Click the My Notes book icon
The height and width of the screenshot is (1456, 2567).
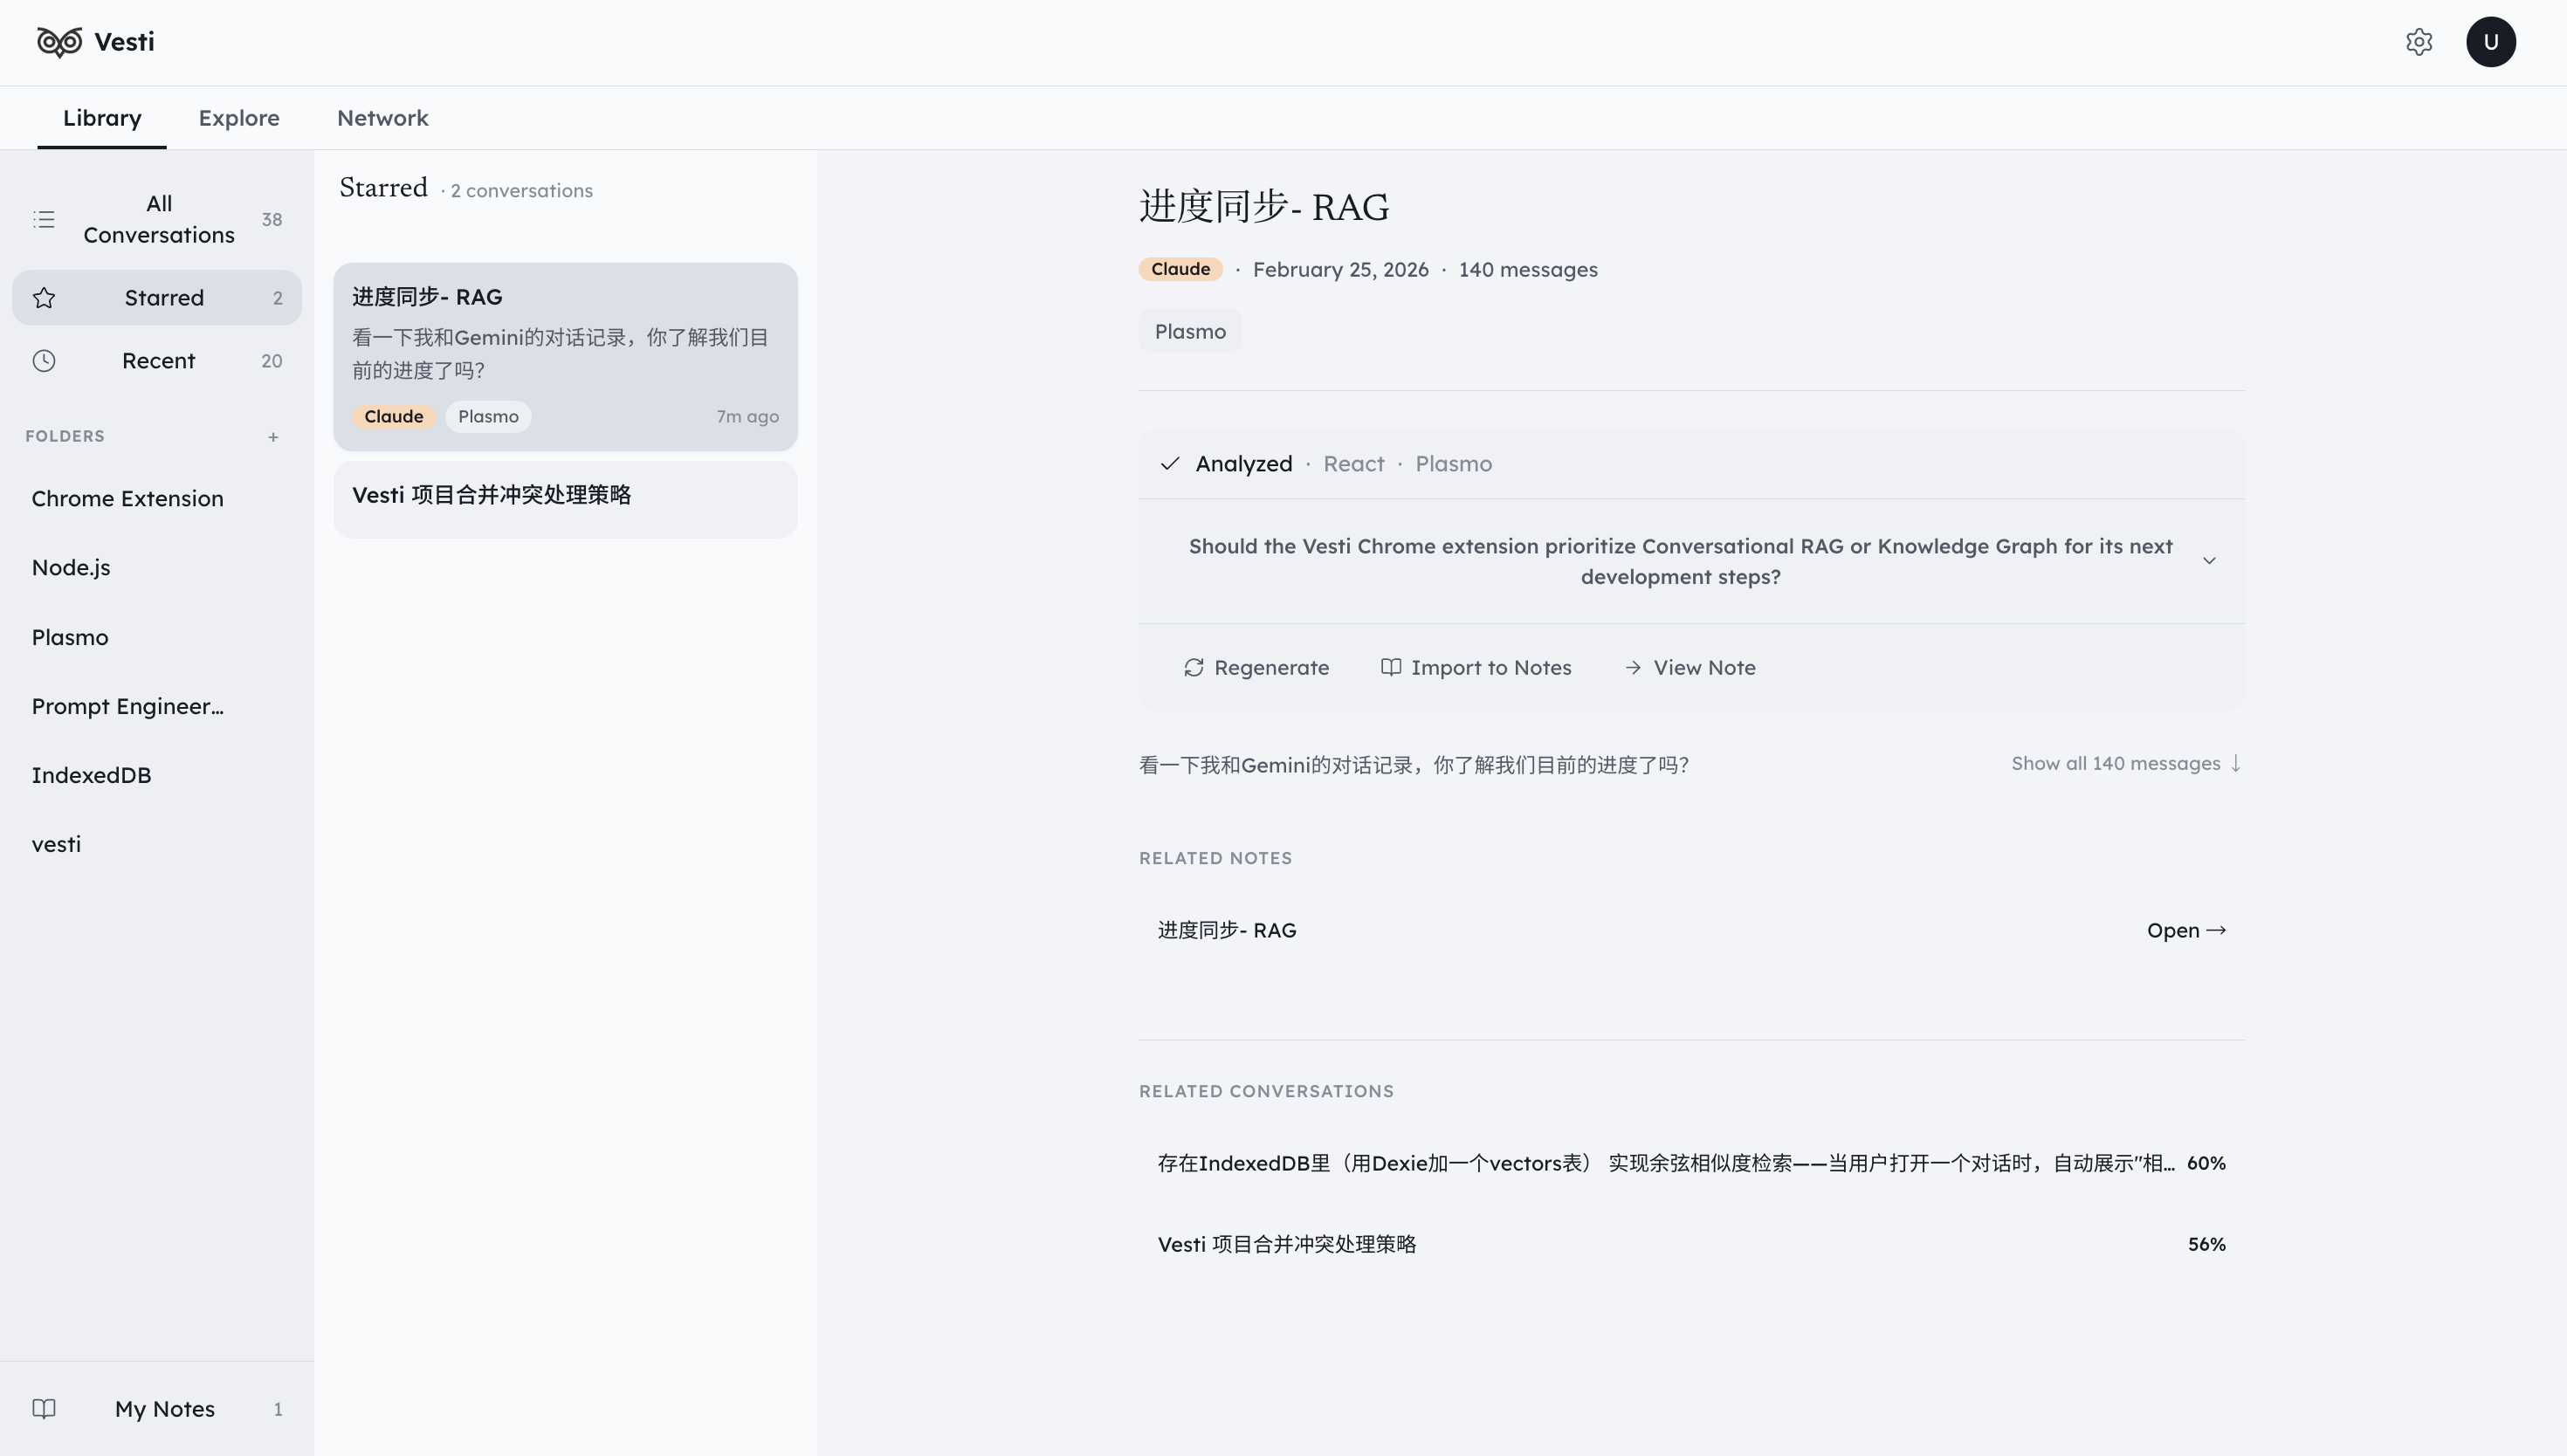pos(44,1409)
